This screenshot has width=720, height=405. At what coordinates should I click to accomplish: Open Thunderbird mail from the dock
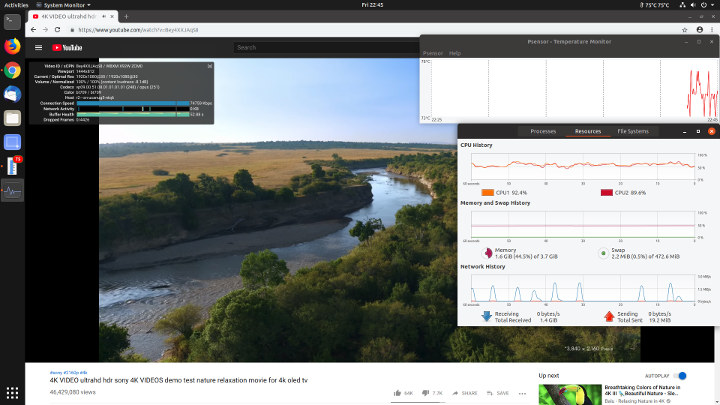point(12,94)
